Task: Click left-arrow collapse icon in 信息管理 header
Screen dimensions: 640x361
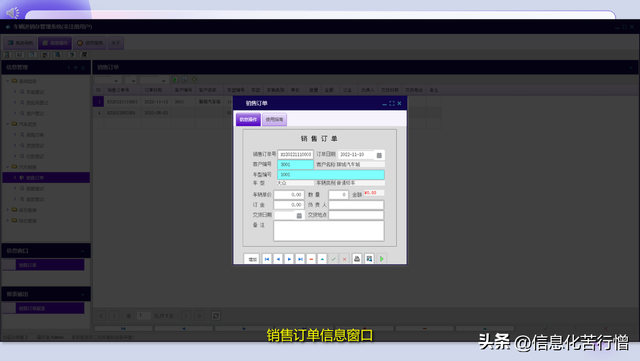Action: [x=69, y=67]
